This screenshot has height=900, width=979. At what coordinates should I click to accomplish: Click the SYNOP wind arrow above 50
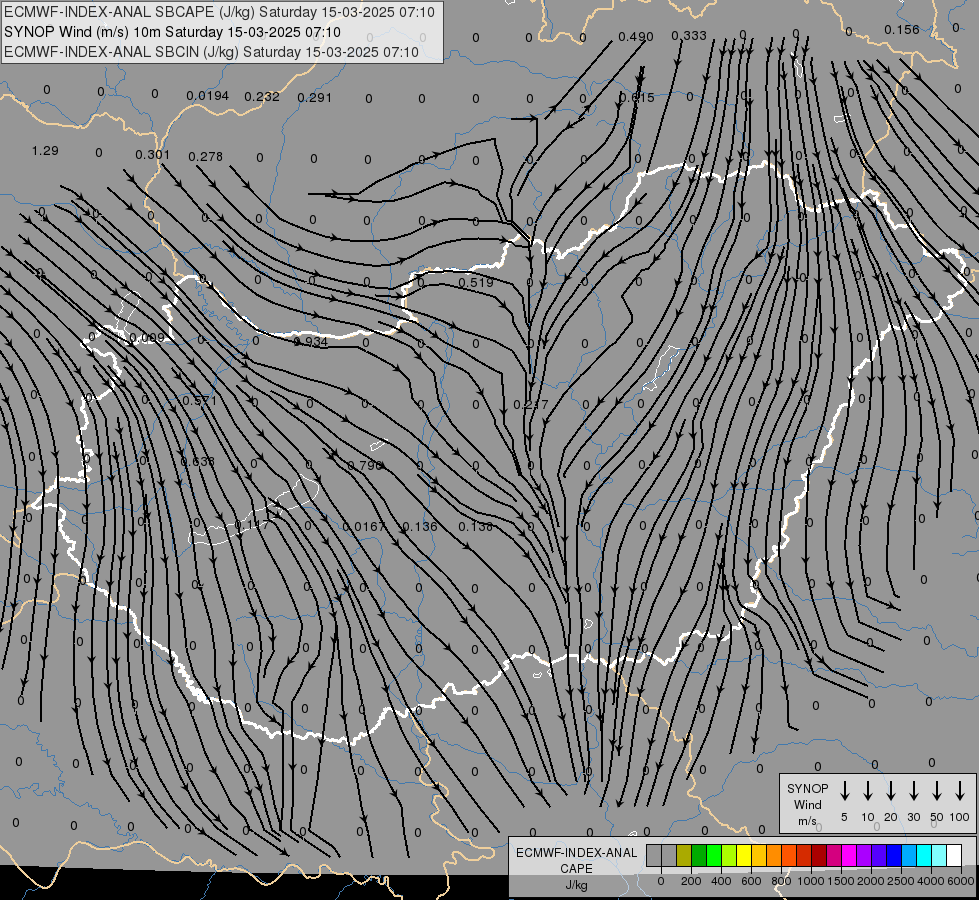[x=937, y=791]
